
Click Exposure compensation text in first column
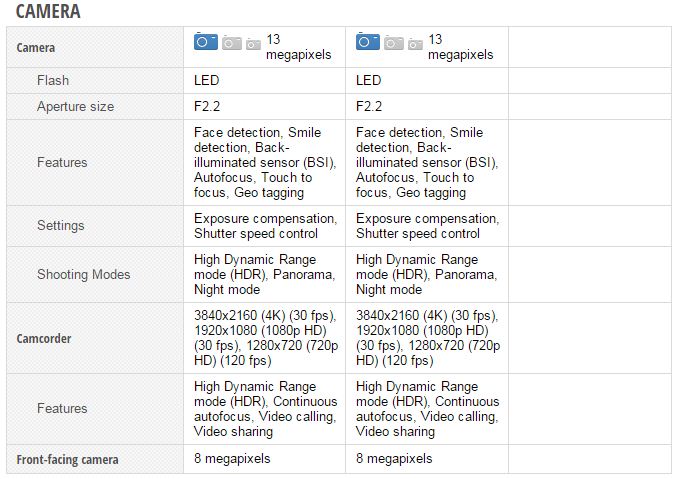[265, 218]
